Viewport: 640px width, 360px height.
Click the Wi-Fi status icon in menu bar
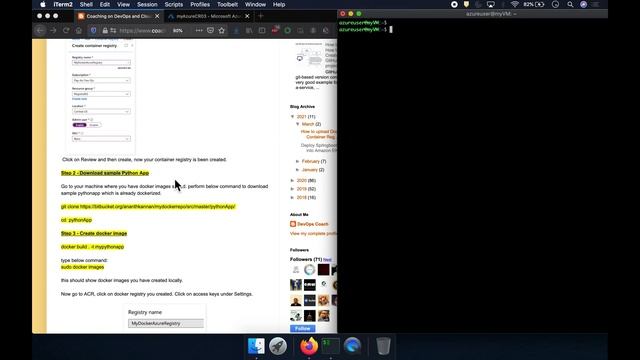[515, 4]
